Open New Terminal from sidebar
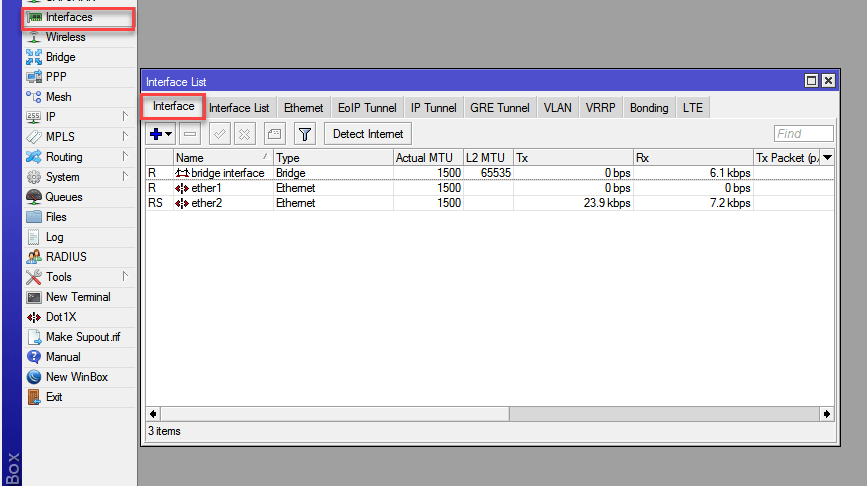The width and height of the screenshot is (867, 486). [x=78, y=297]
